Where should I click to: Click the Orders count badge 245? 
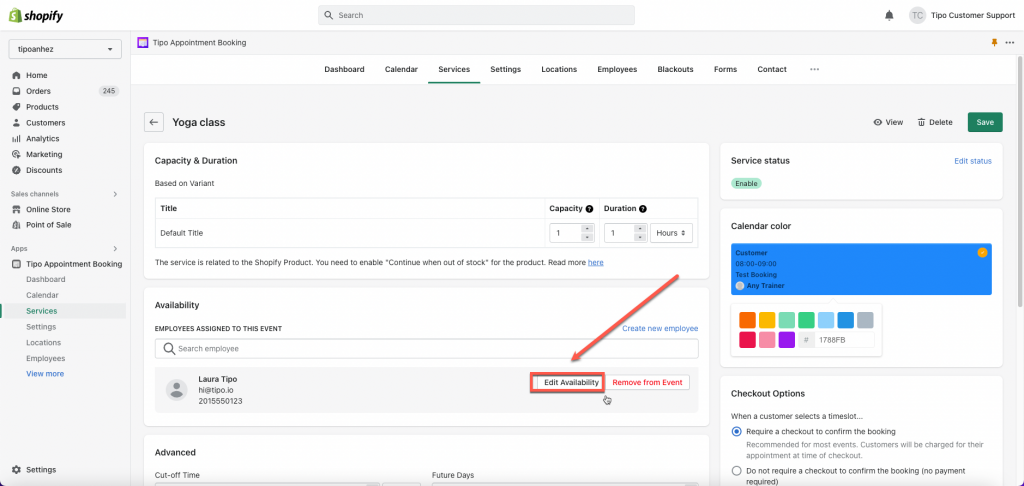click(x=109, y=91)
